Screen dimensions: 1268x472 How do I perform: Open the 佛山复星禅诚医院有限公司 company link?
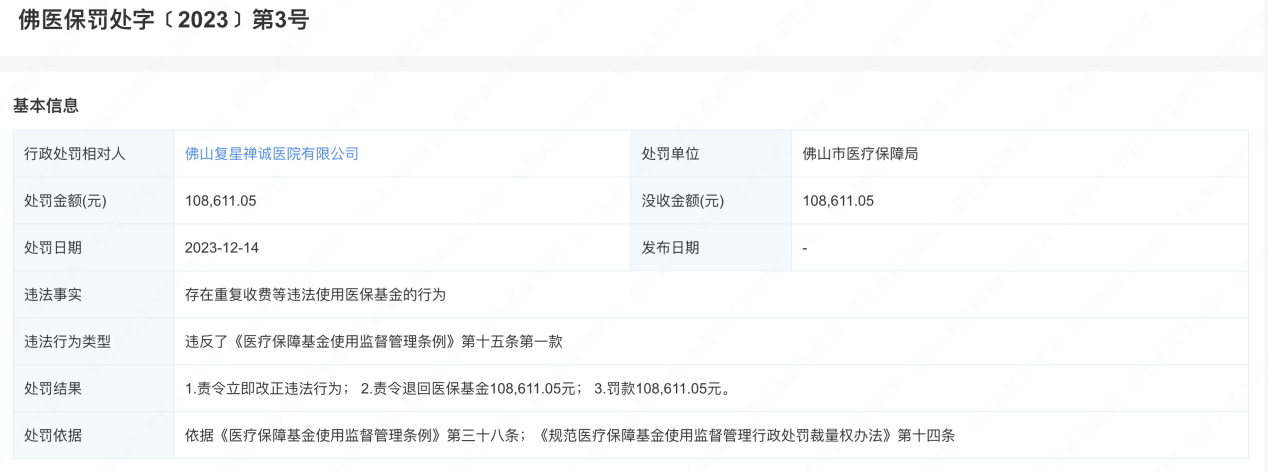tap(272, 154)
